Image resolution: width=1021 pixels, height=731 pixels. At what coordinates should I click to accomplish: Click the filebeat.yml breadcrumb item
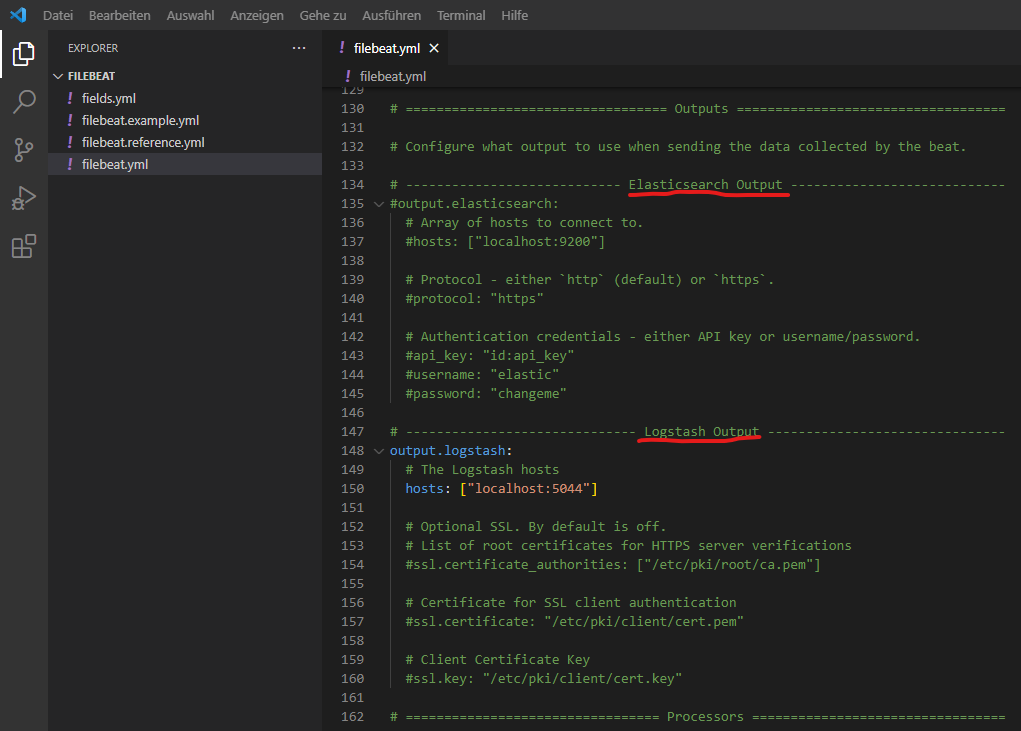point(392,76)
